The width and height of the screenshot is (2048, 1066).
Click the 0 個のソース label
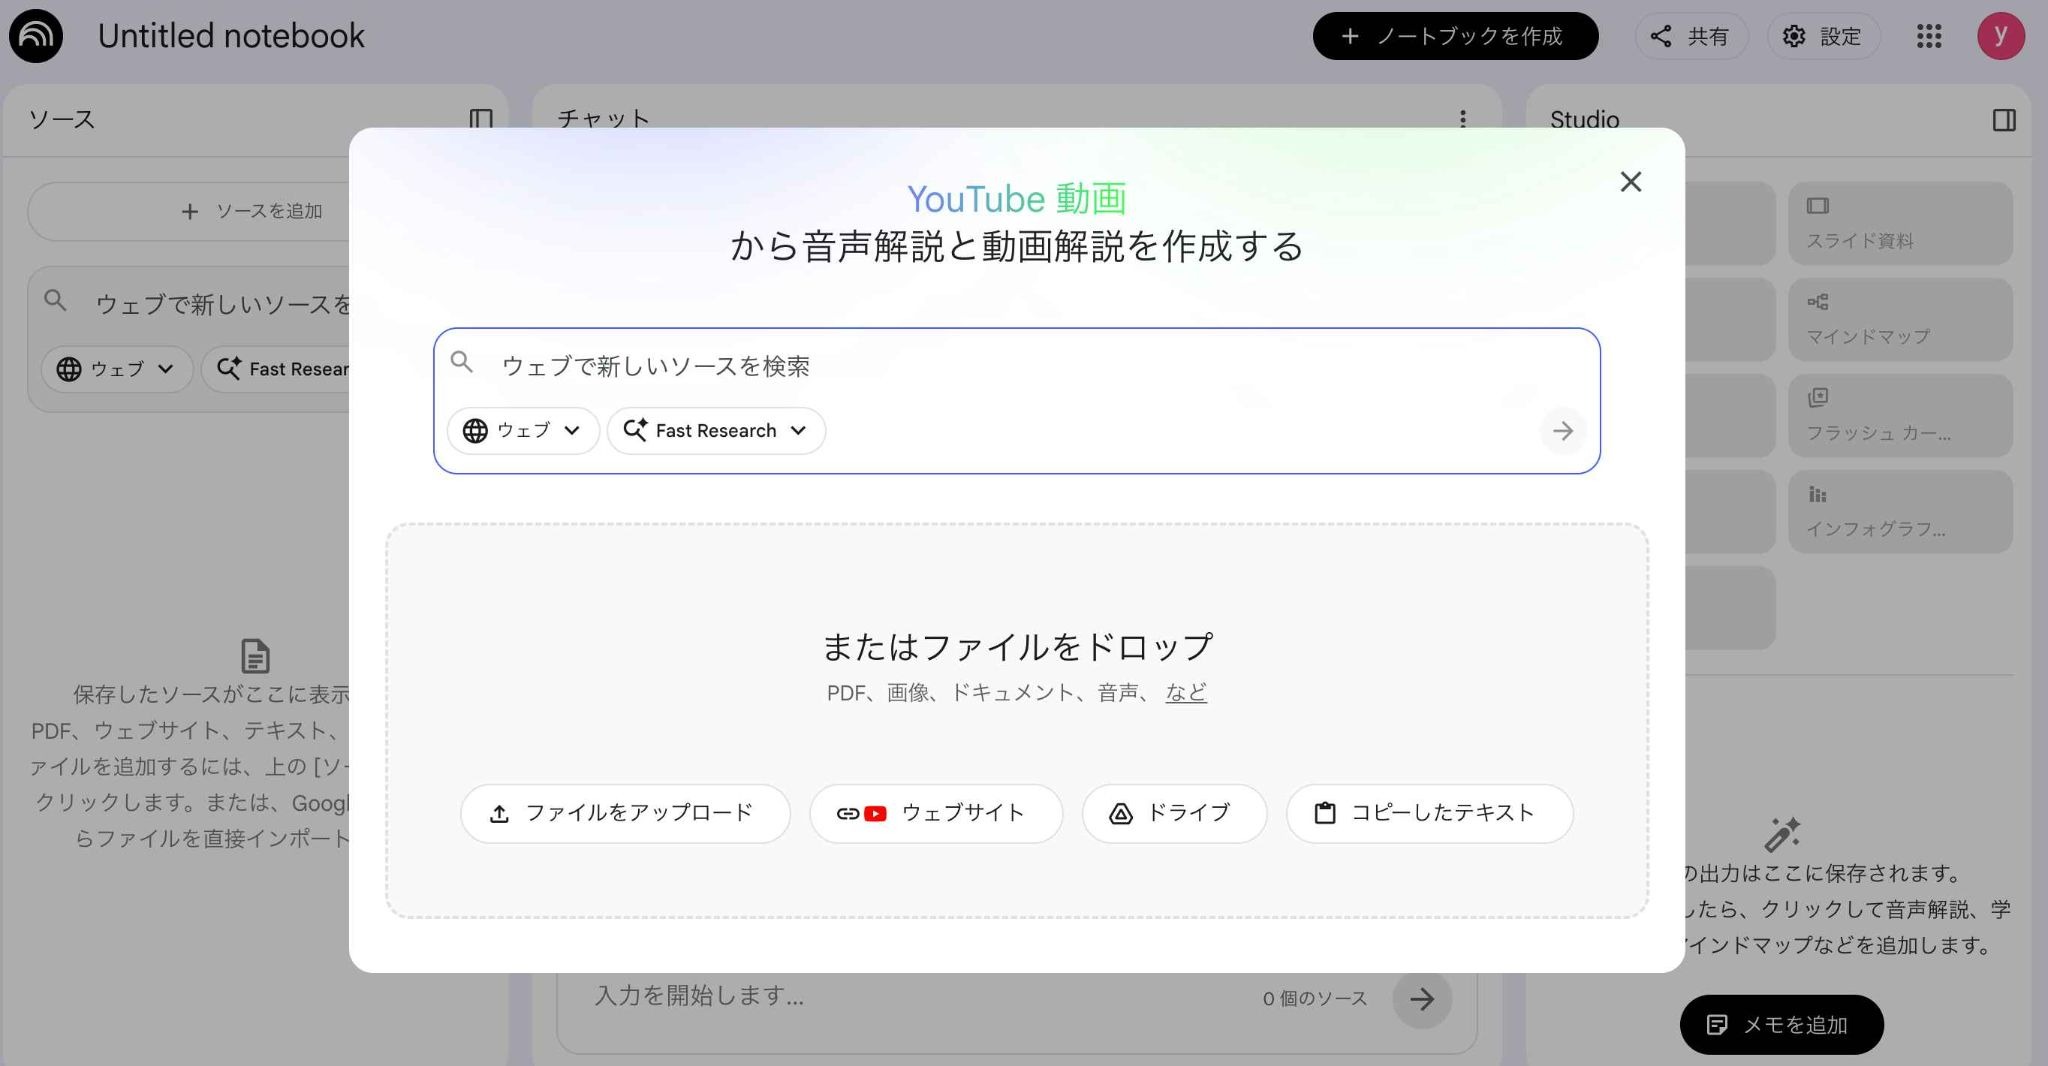click(1314, 998)
